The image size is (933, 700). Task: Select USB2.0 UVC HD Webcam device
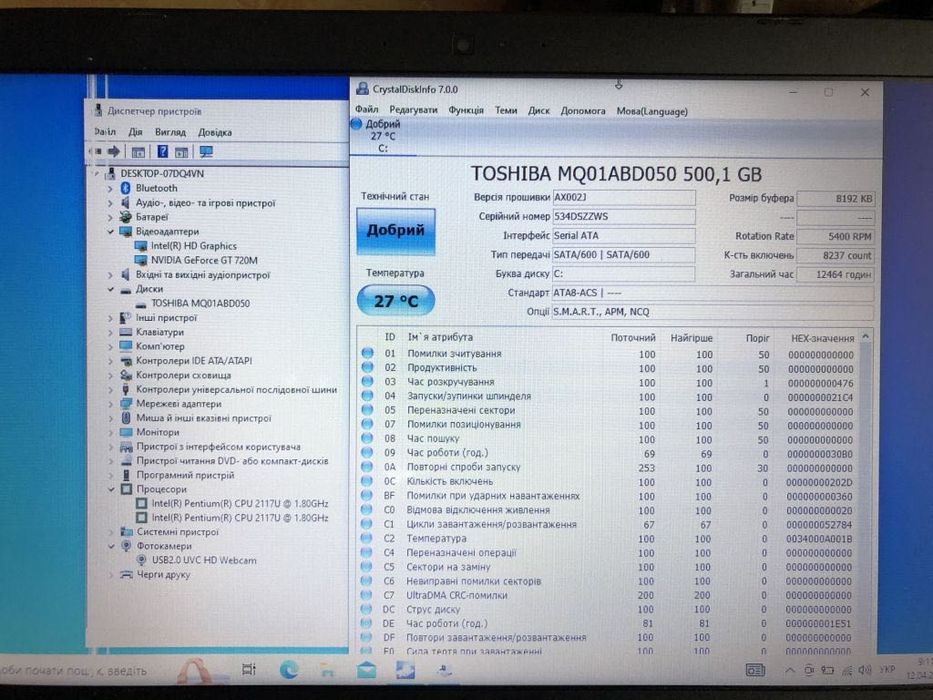pos(204,560)
